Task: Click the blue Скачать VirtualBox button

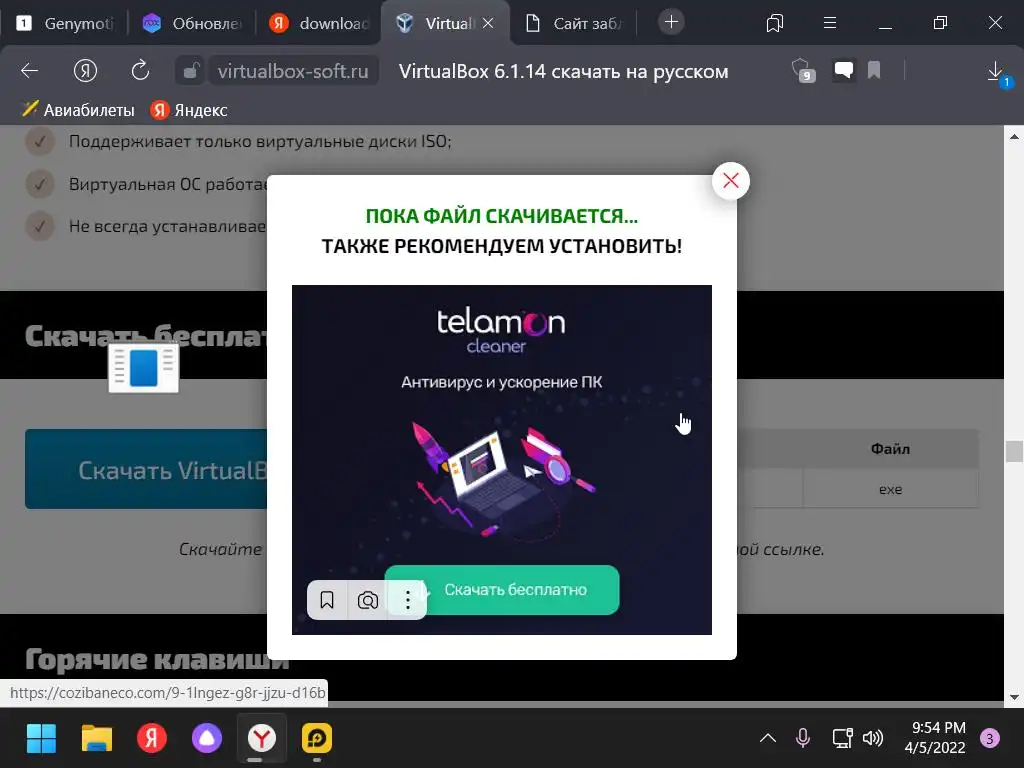Action: 146,470
